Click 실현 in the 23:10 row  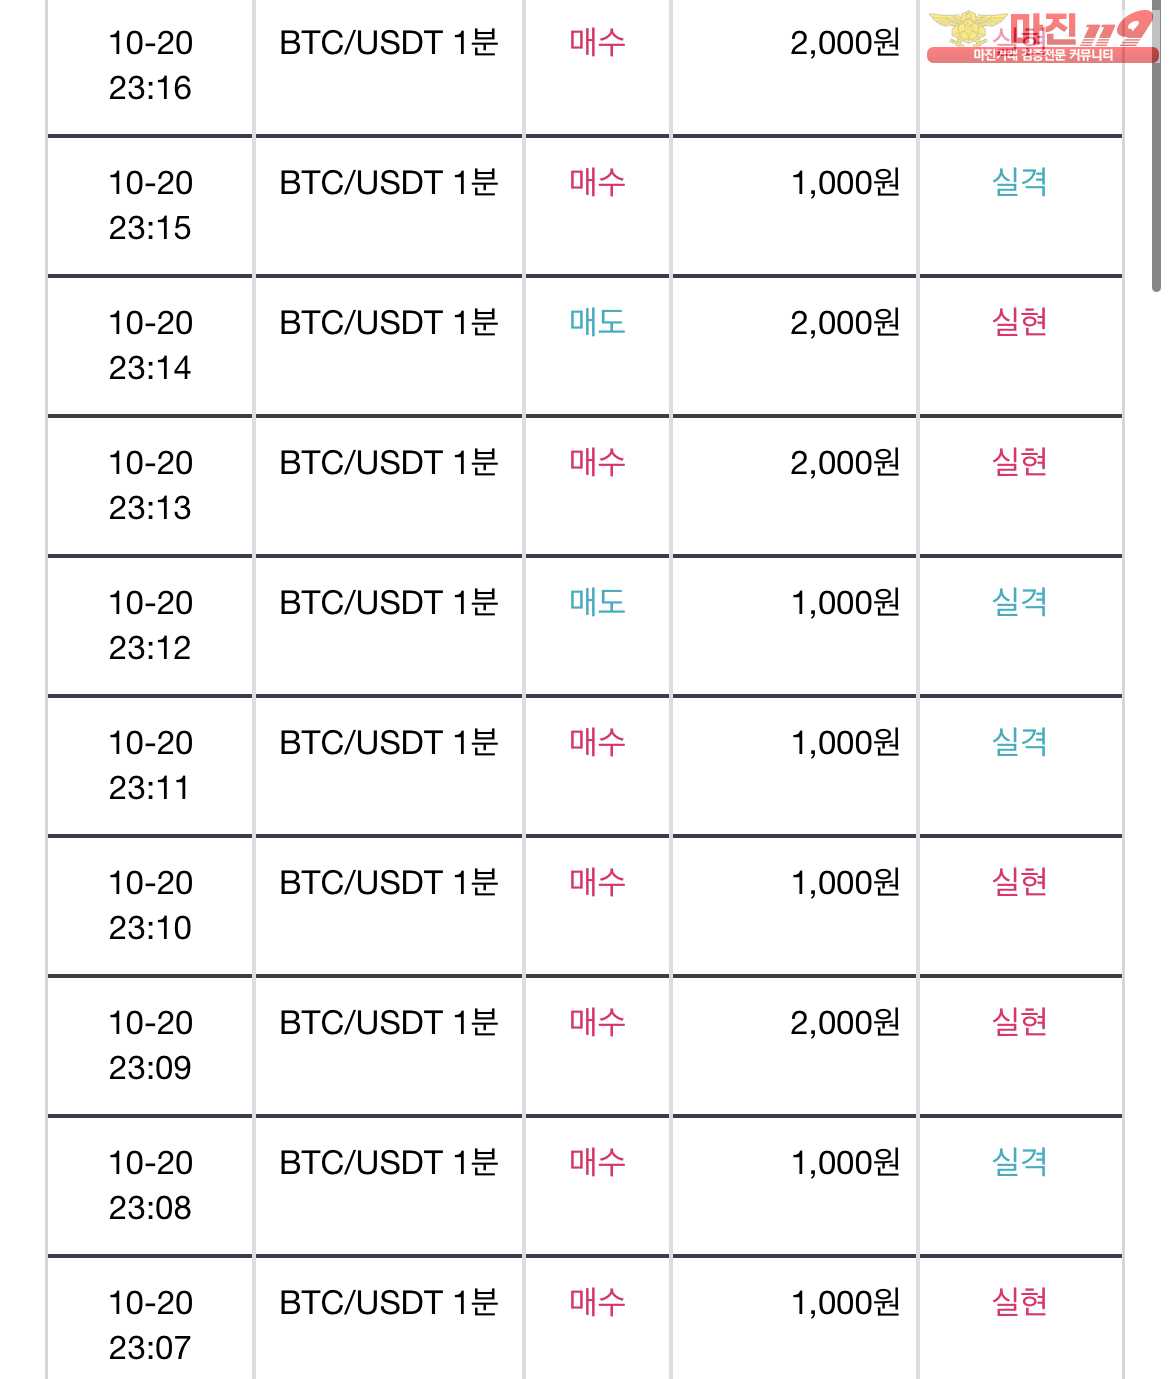point(1019,882)
